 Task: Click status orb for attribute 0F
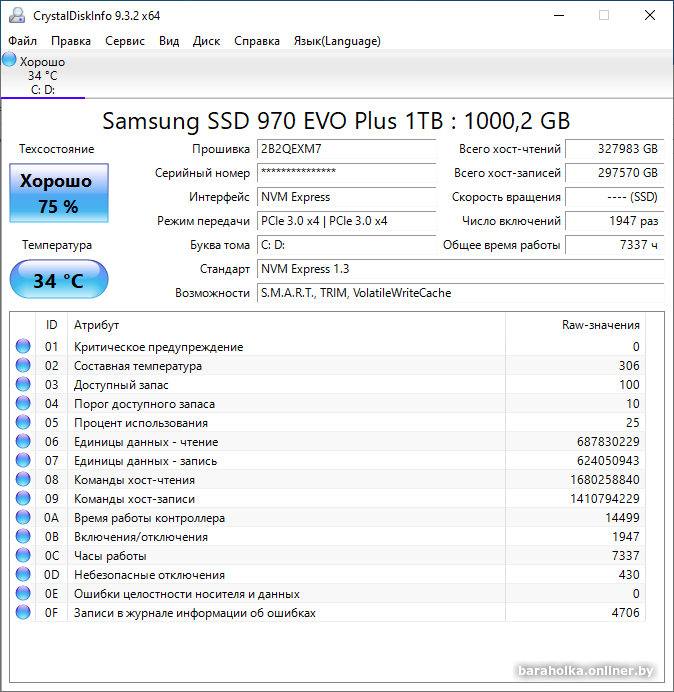coord(23,612)
